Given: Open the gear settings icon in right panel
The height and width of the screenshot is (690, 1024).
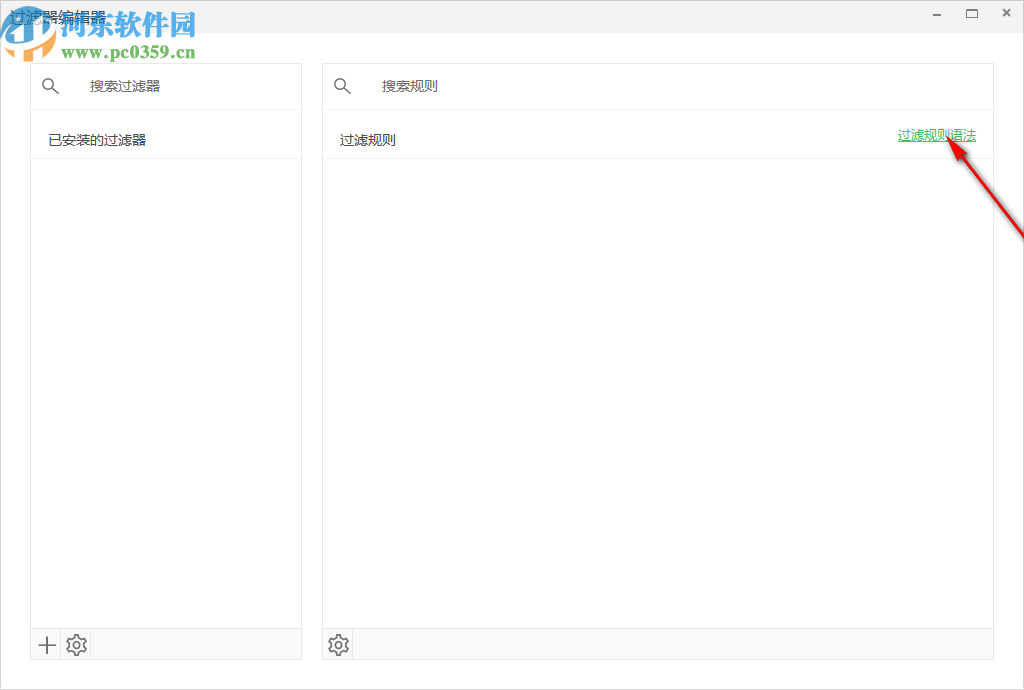Looking at the screenshot, I should (x=338, y=644).
